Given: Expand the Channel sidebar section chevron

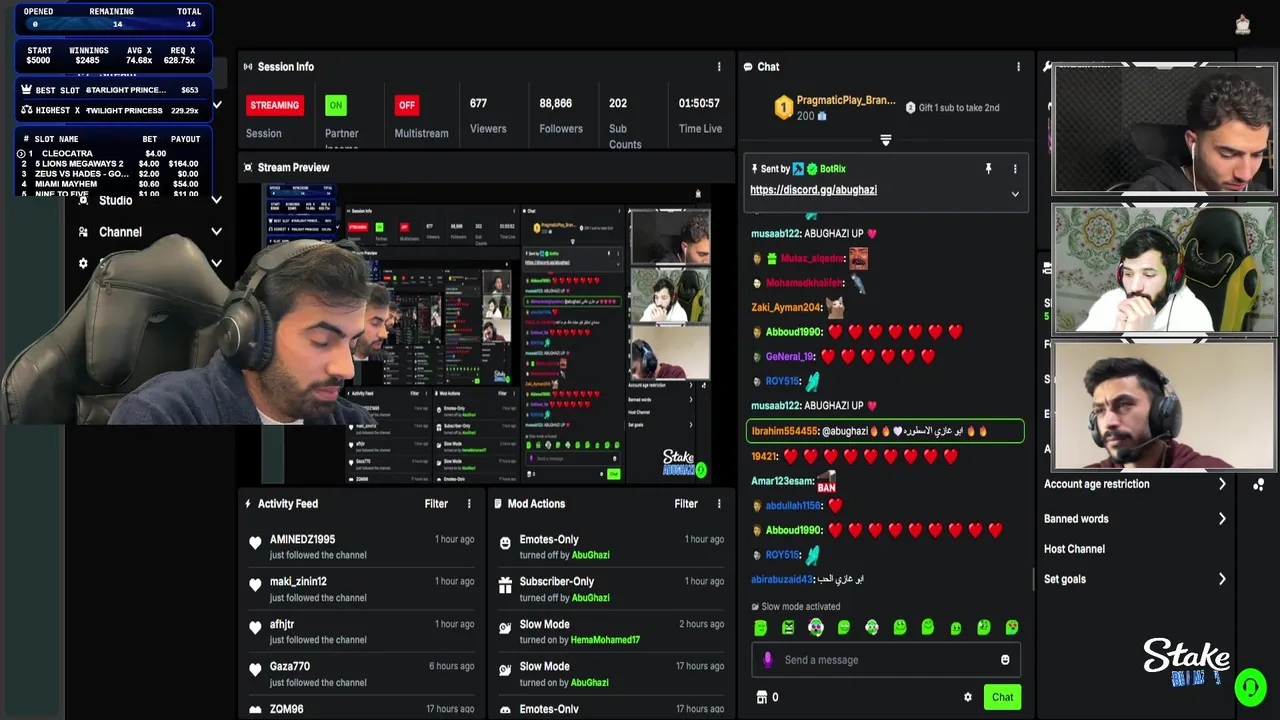Looking at the screenshot, I should click(x=216, y=232).
